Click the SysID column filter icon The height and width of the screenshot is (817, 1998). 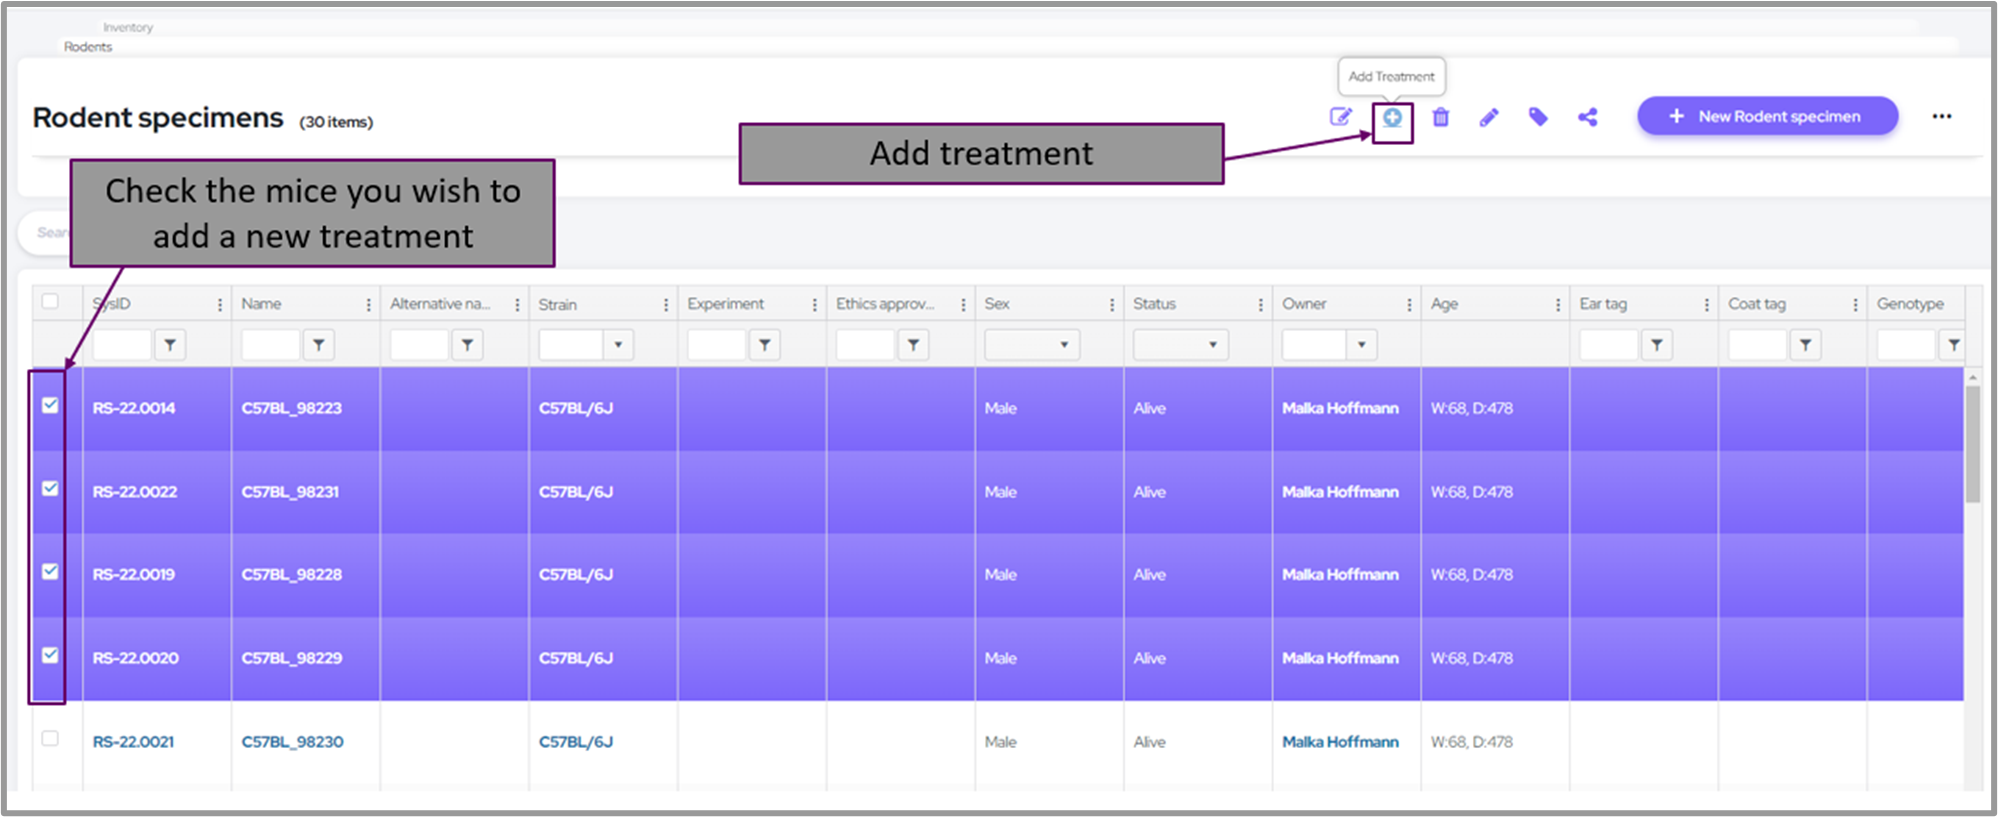pos(170,345)
